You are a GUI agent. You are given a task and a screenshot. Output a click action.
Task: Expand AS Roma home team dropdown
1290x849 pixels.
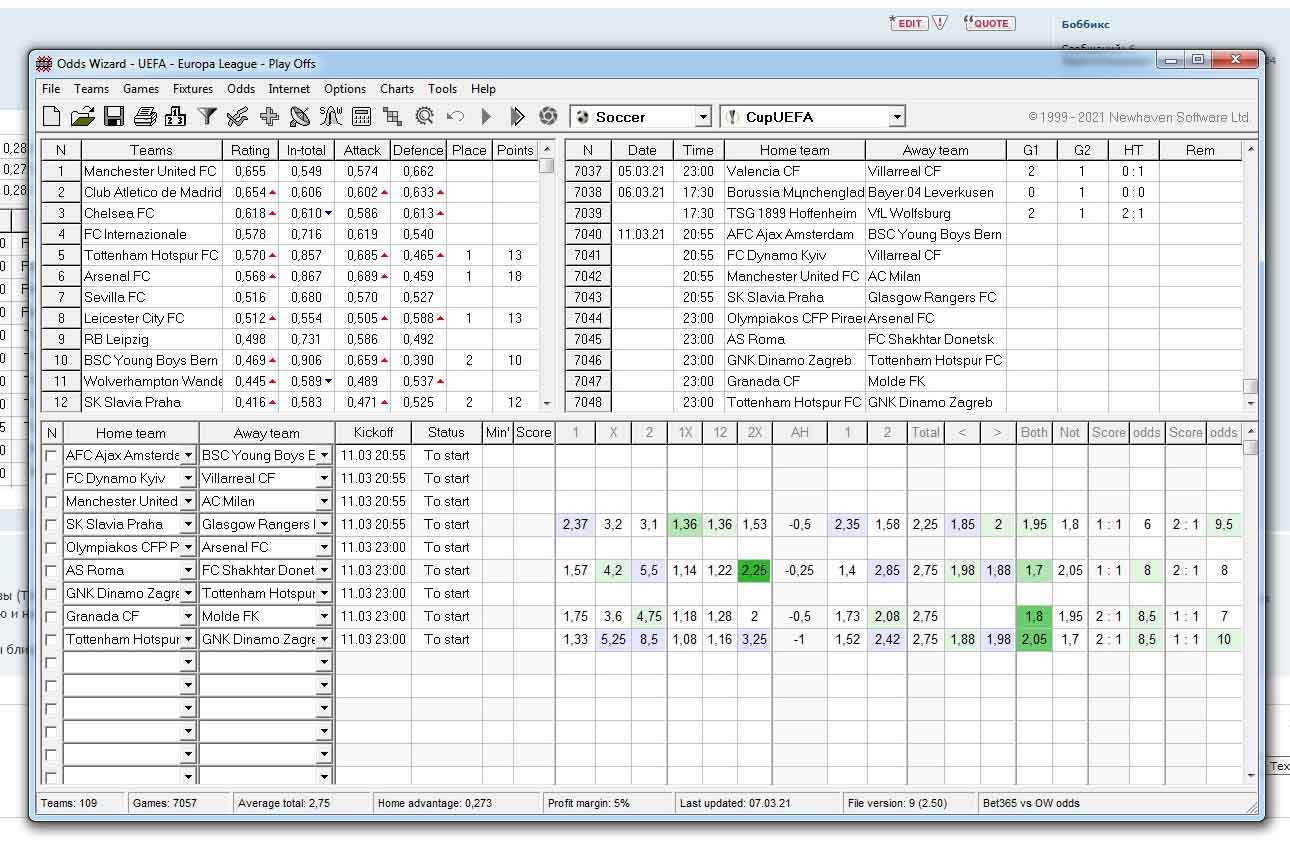188,570
